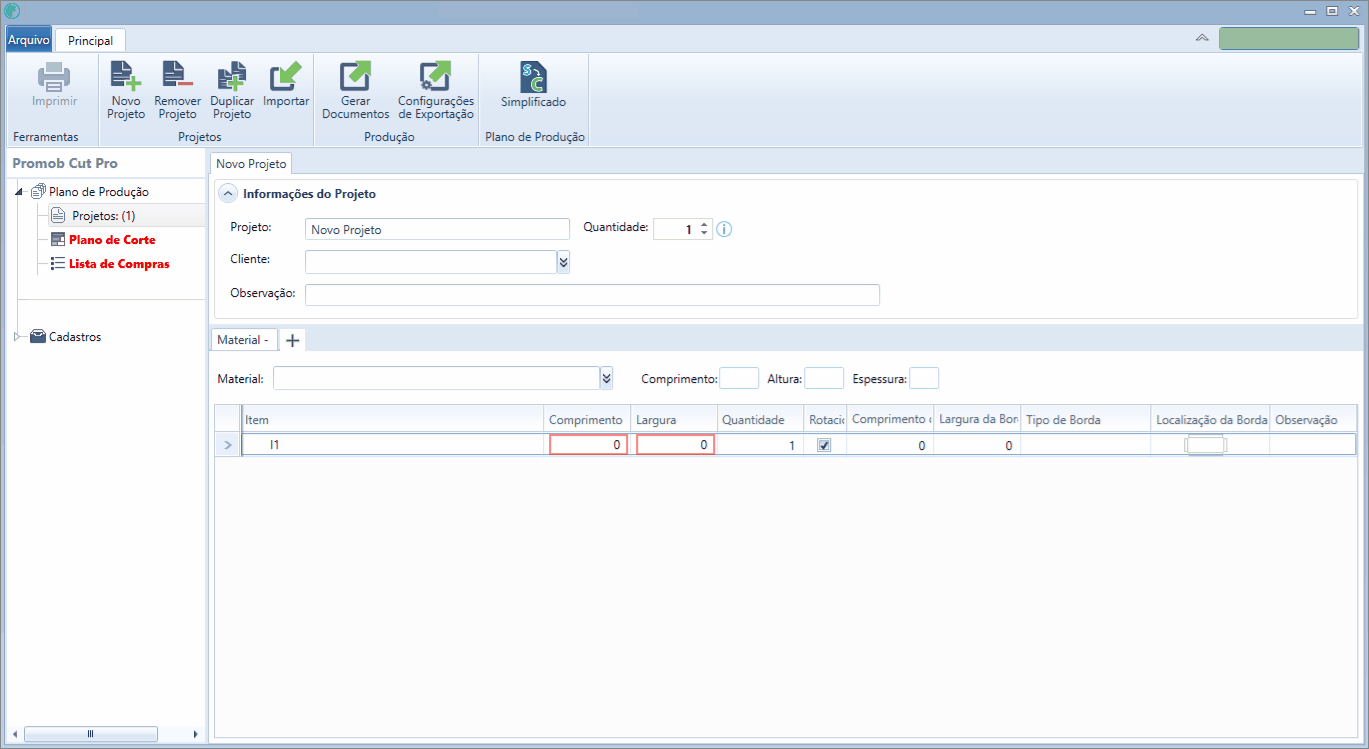
Task: Click the Imprimir printer icon
Action: point(54,77)
